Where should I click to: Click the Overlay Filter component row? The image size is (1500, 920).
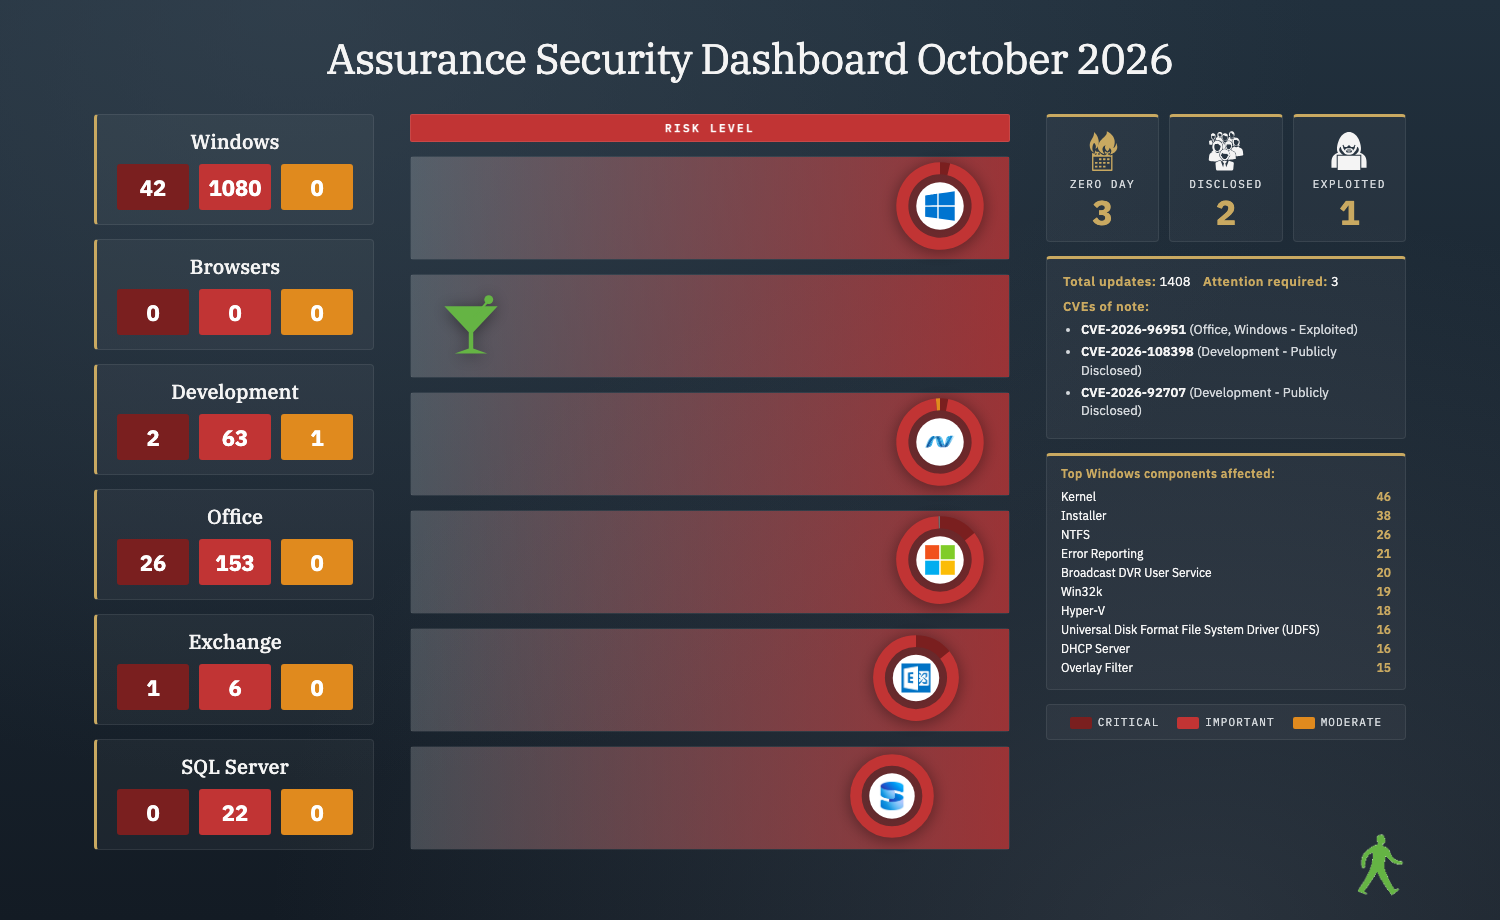click(x=1226, y=668)
